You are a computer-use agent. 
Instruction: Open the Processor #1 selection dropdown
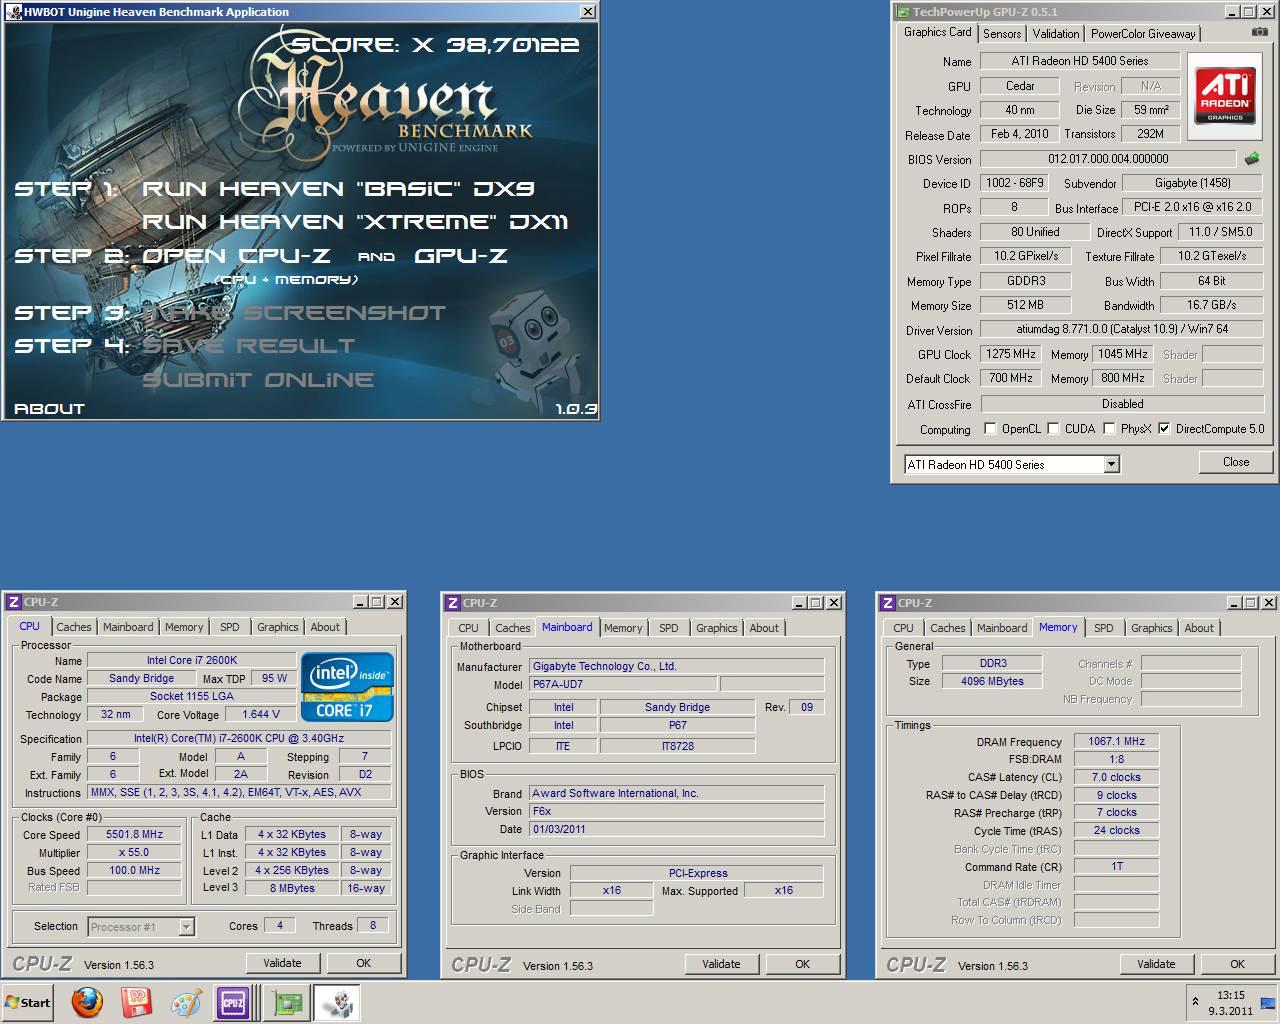click(x=186, y=927)
